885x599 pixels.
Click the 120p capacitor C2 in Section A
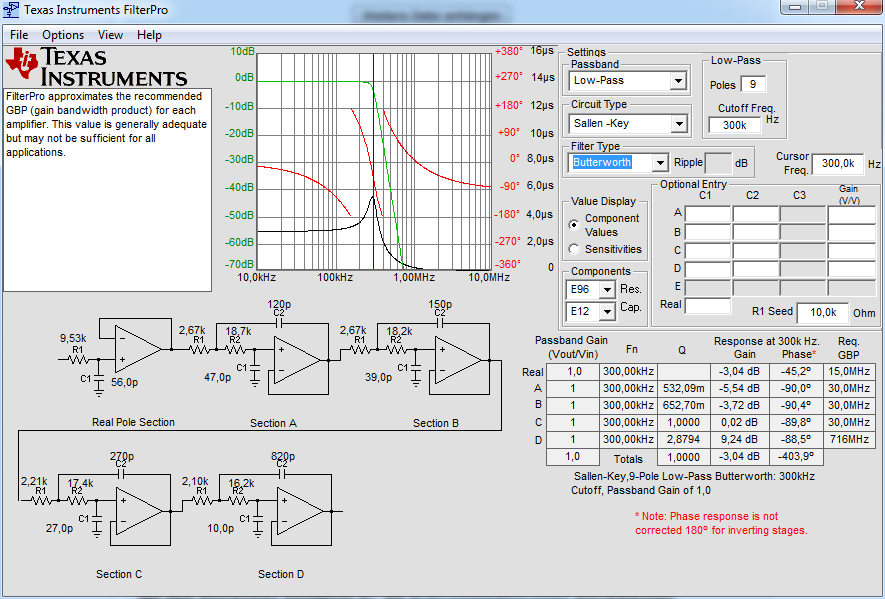coord(279,323)
